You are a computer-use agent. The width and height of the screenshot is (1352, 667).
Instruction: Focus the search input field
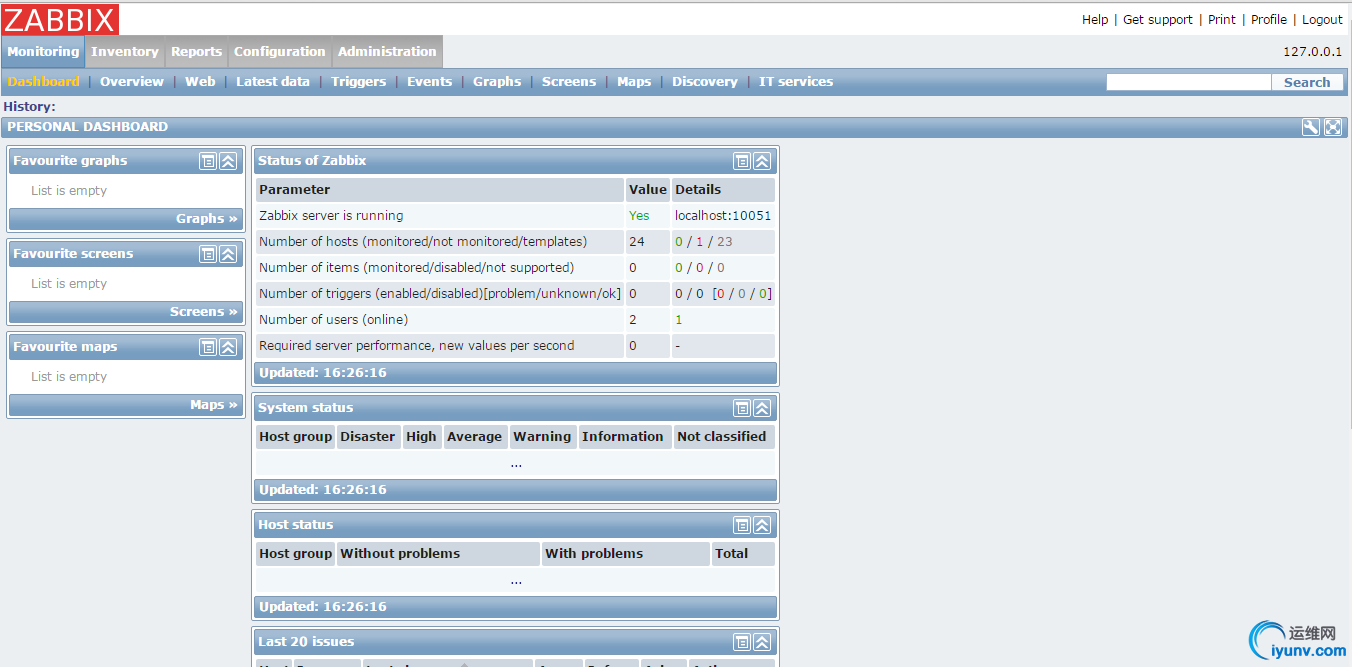[1188, 82]
